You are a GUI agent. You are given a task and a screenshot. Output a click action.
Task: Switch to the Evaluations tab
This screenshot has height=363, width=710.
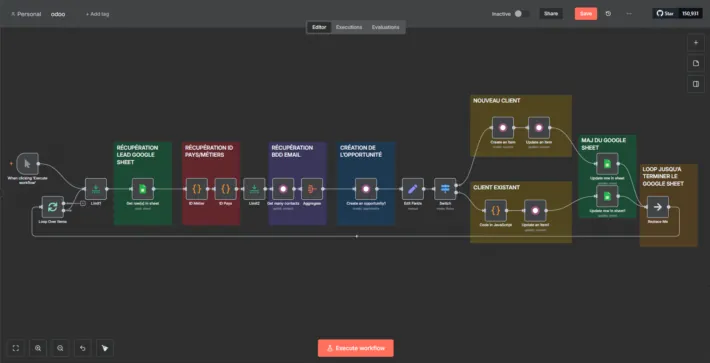click(385, 27)
